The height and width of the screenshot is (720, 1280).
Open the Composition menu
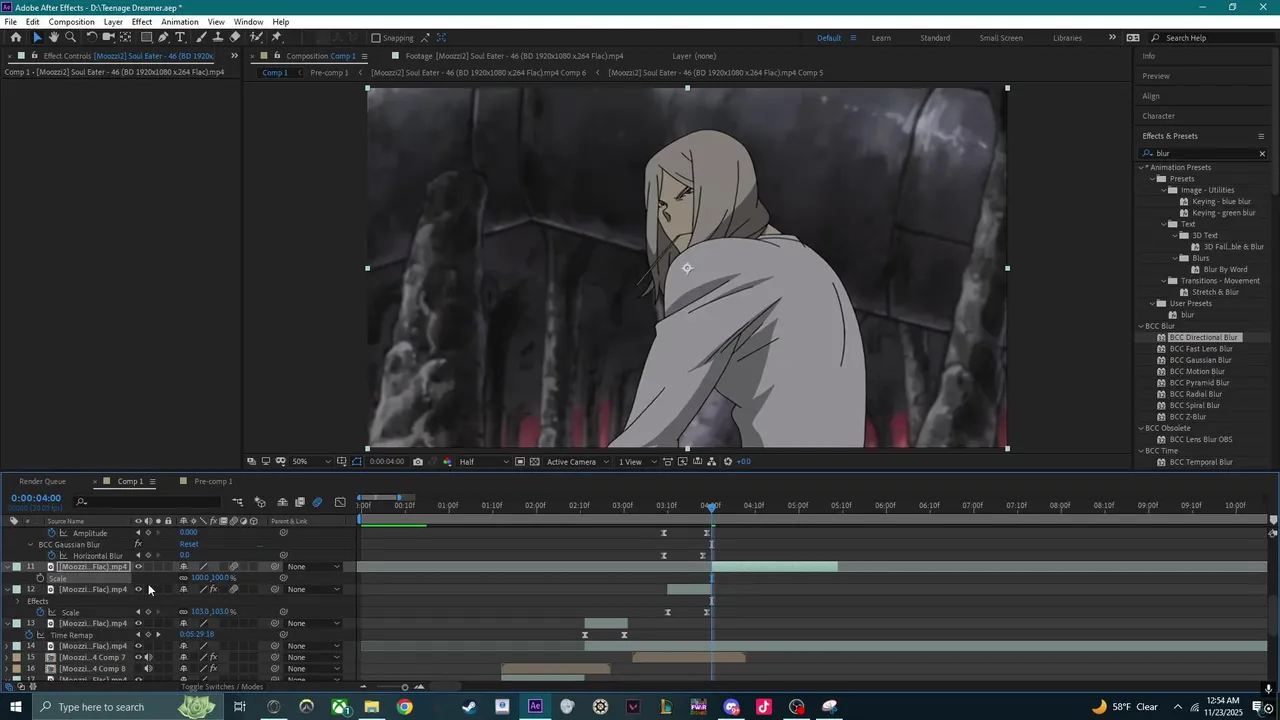pos(71,22)
